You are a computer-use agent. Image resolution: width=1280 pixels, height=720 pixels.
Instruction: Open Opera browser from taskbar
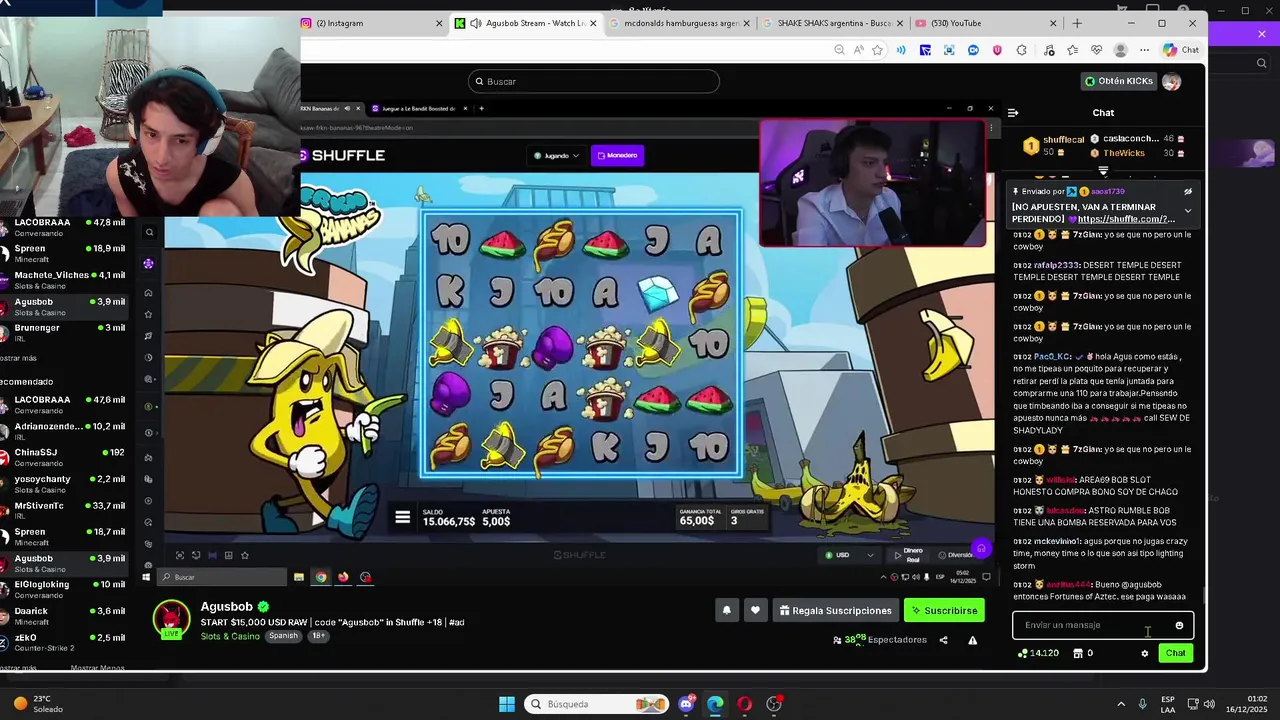click(744, 704)
